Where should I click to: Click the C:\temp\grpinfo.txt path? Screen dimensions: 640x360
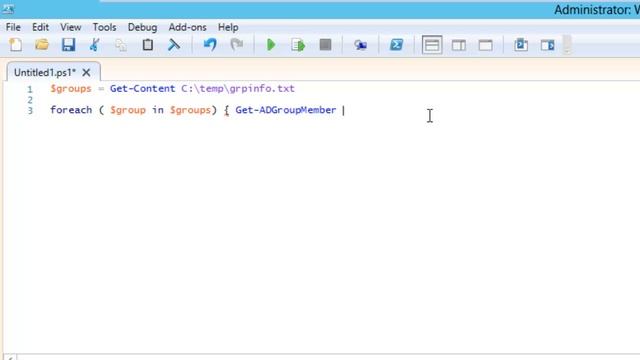[x=238, y=89]
